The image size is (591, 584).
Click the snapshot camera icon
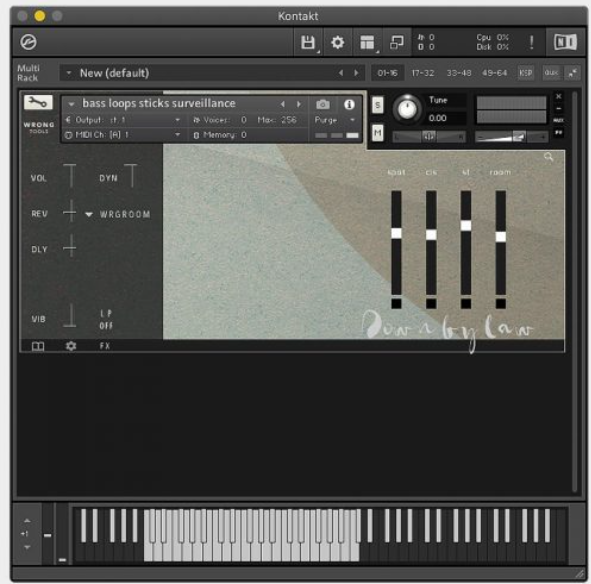(323, 104)
